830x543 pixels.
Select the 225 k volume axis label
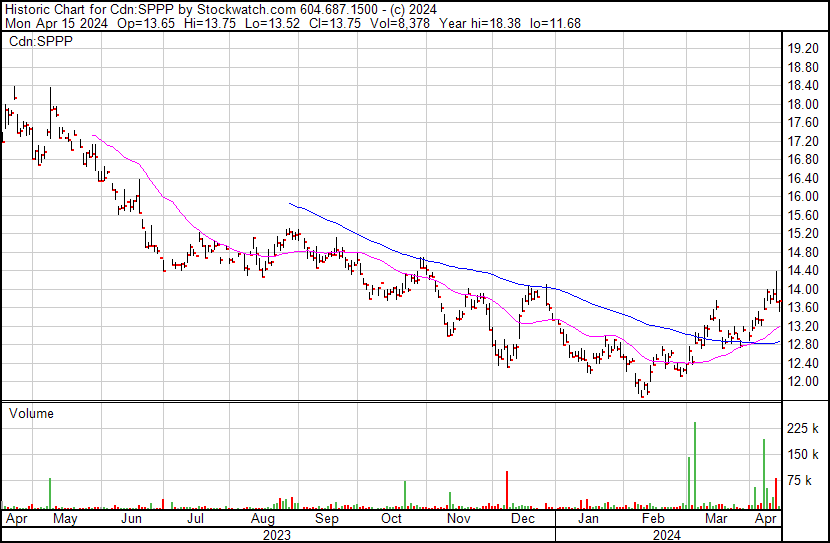tap(804, 429)
